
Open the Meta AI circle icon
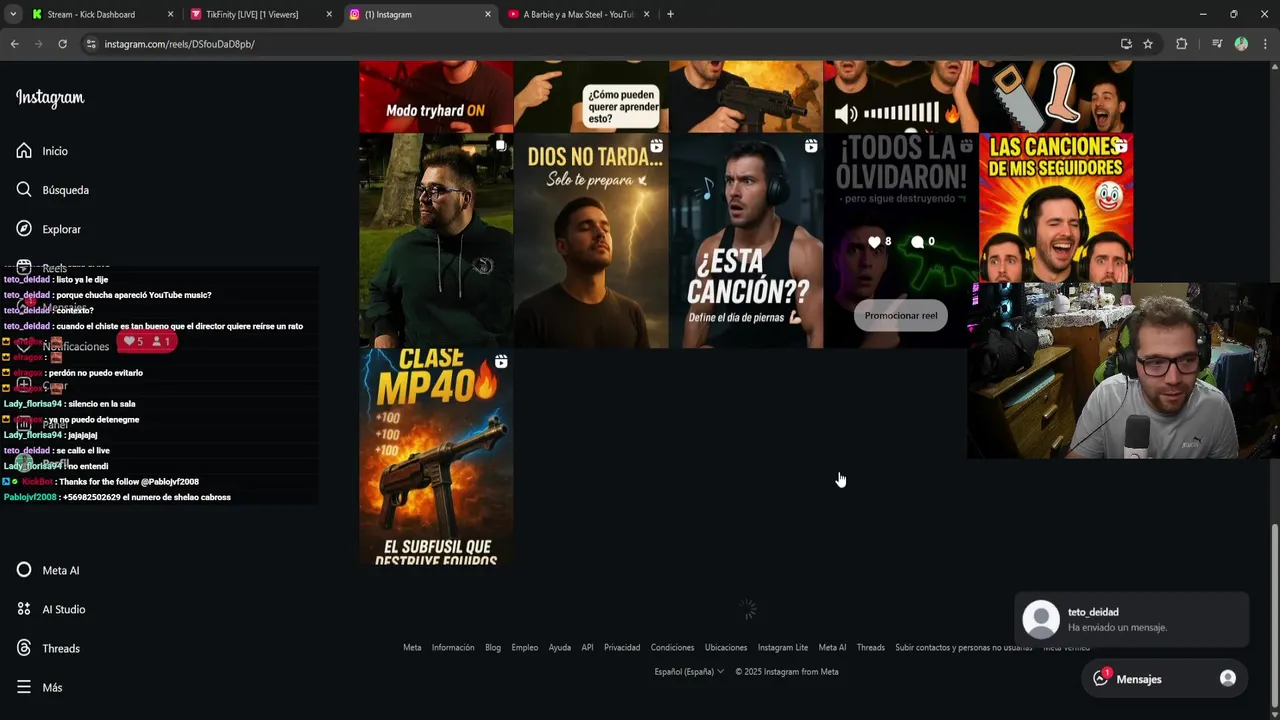24,570
